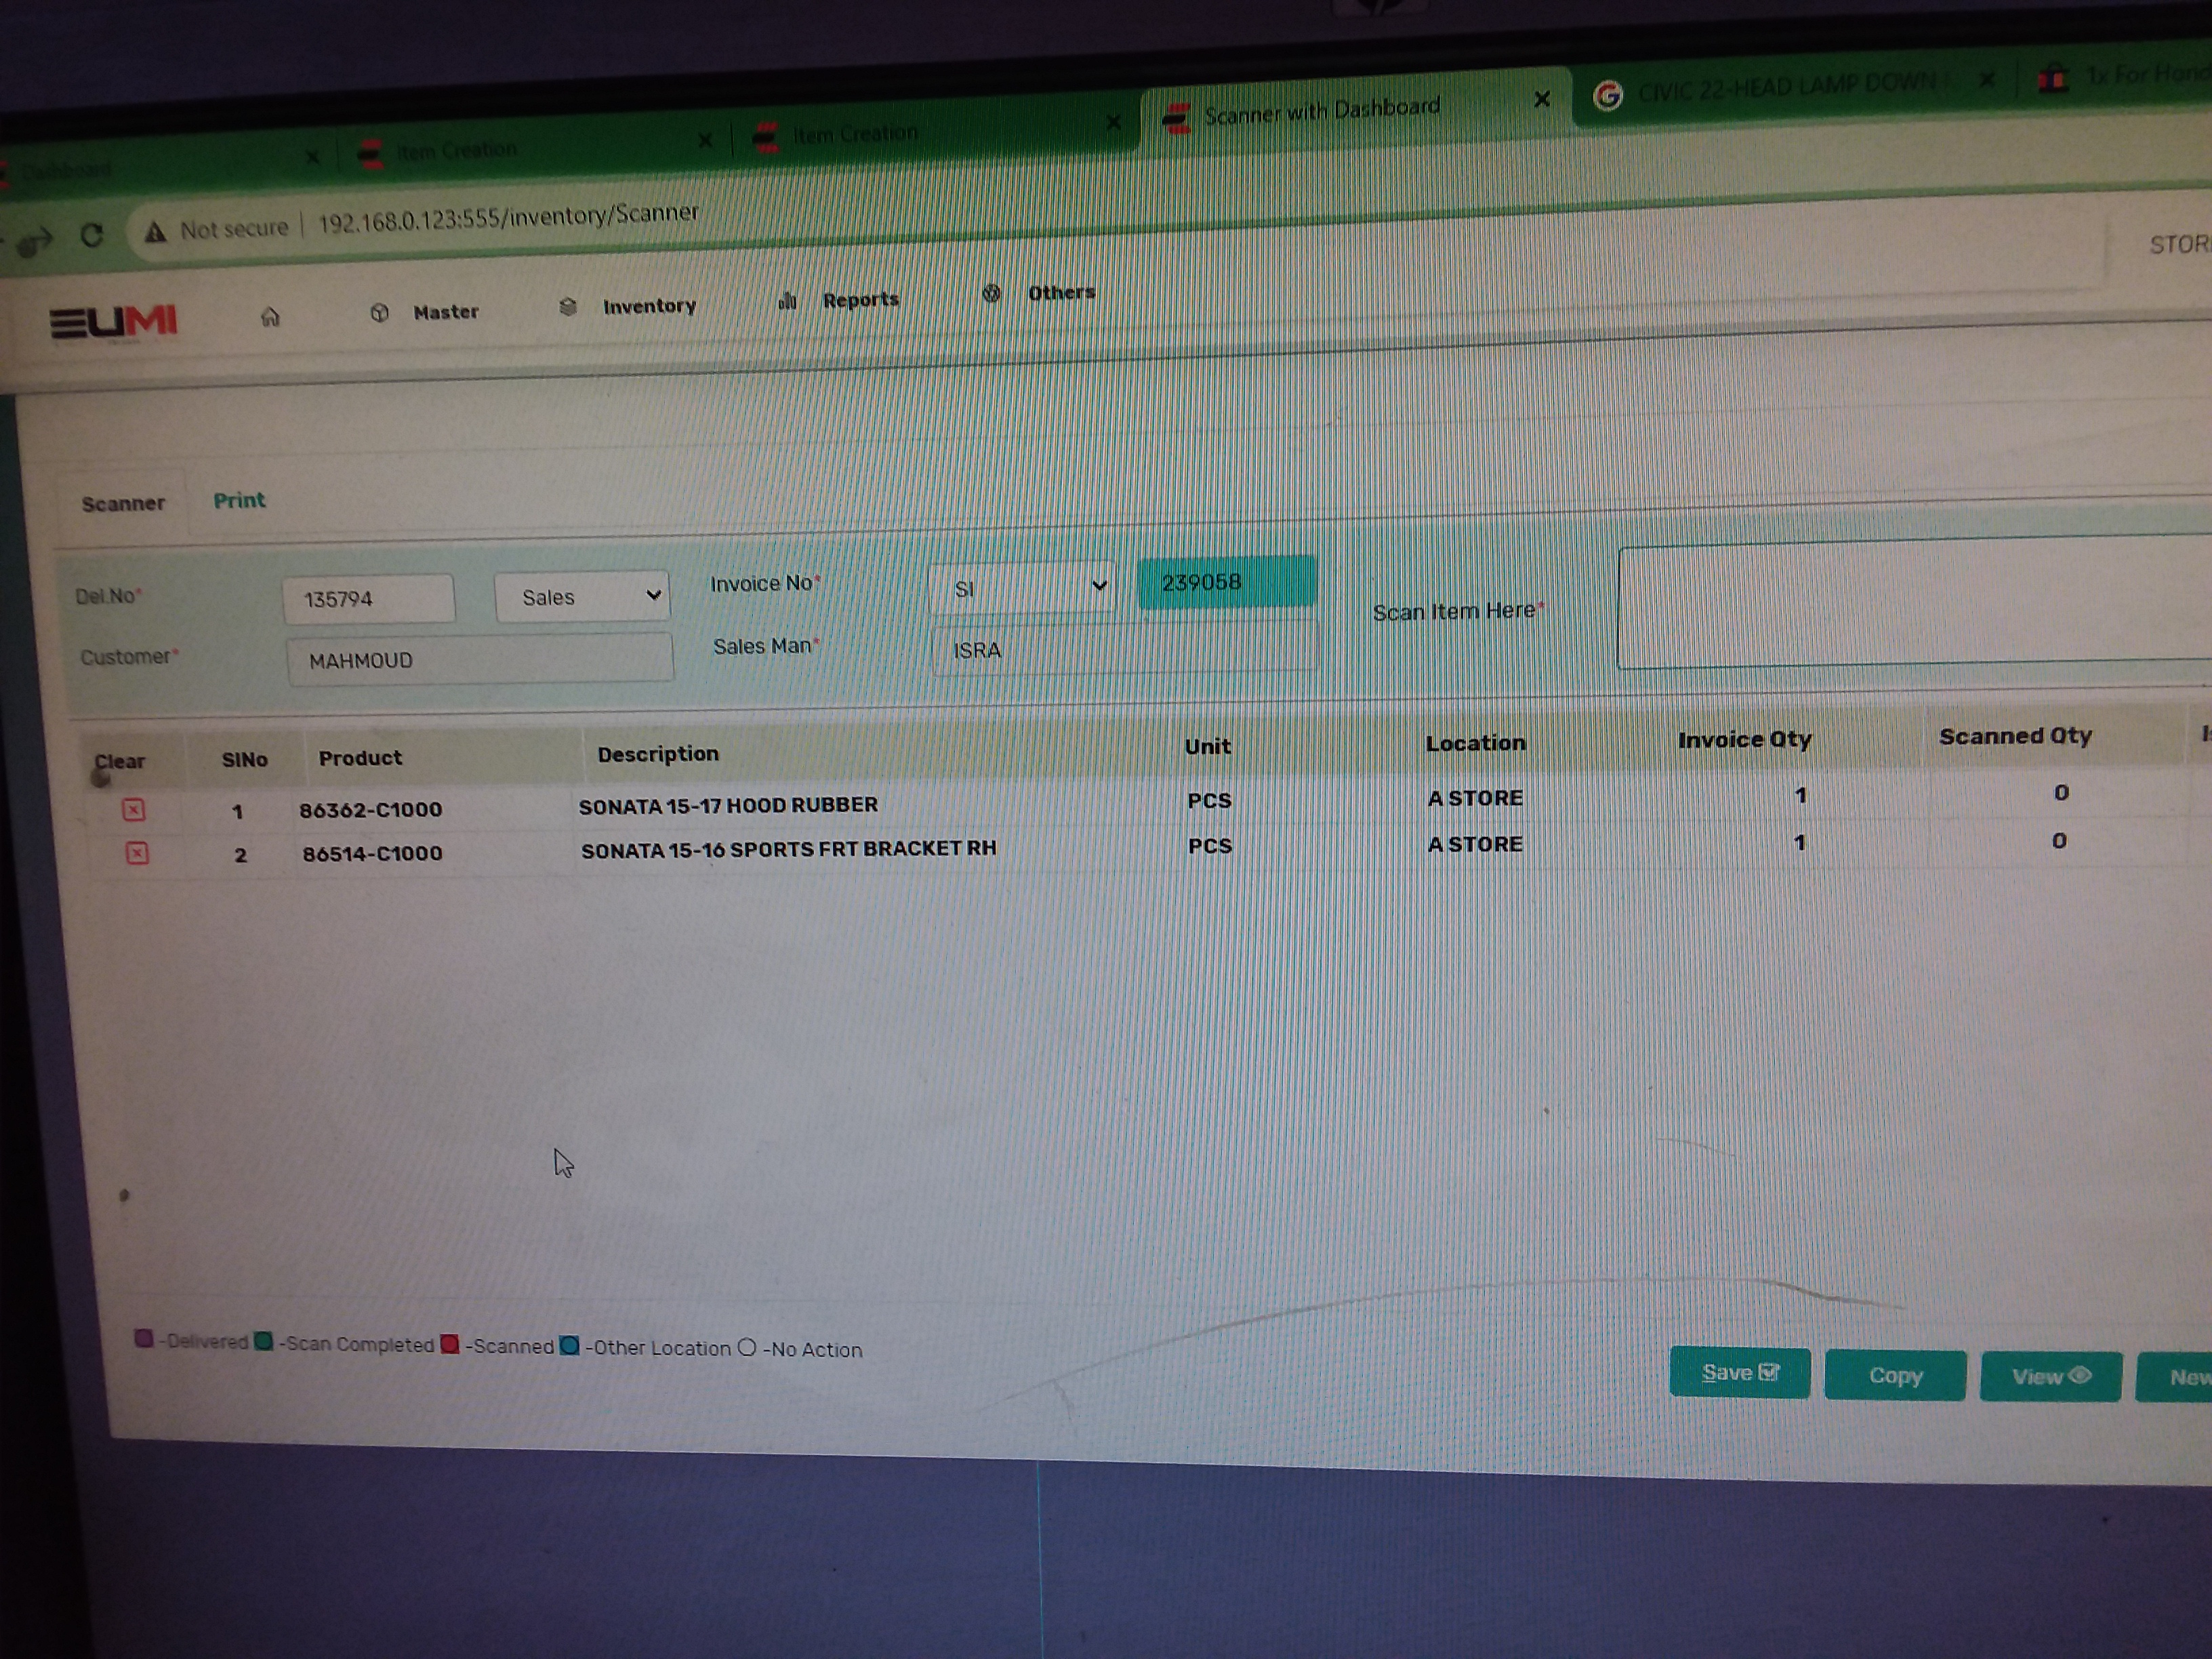Click the Sales Man field showing ISRA
The width and height of the screenshot is (2212, 1659).
[x=1124, y=648]
